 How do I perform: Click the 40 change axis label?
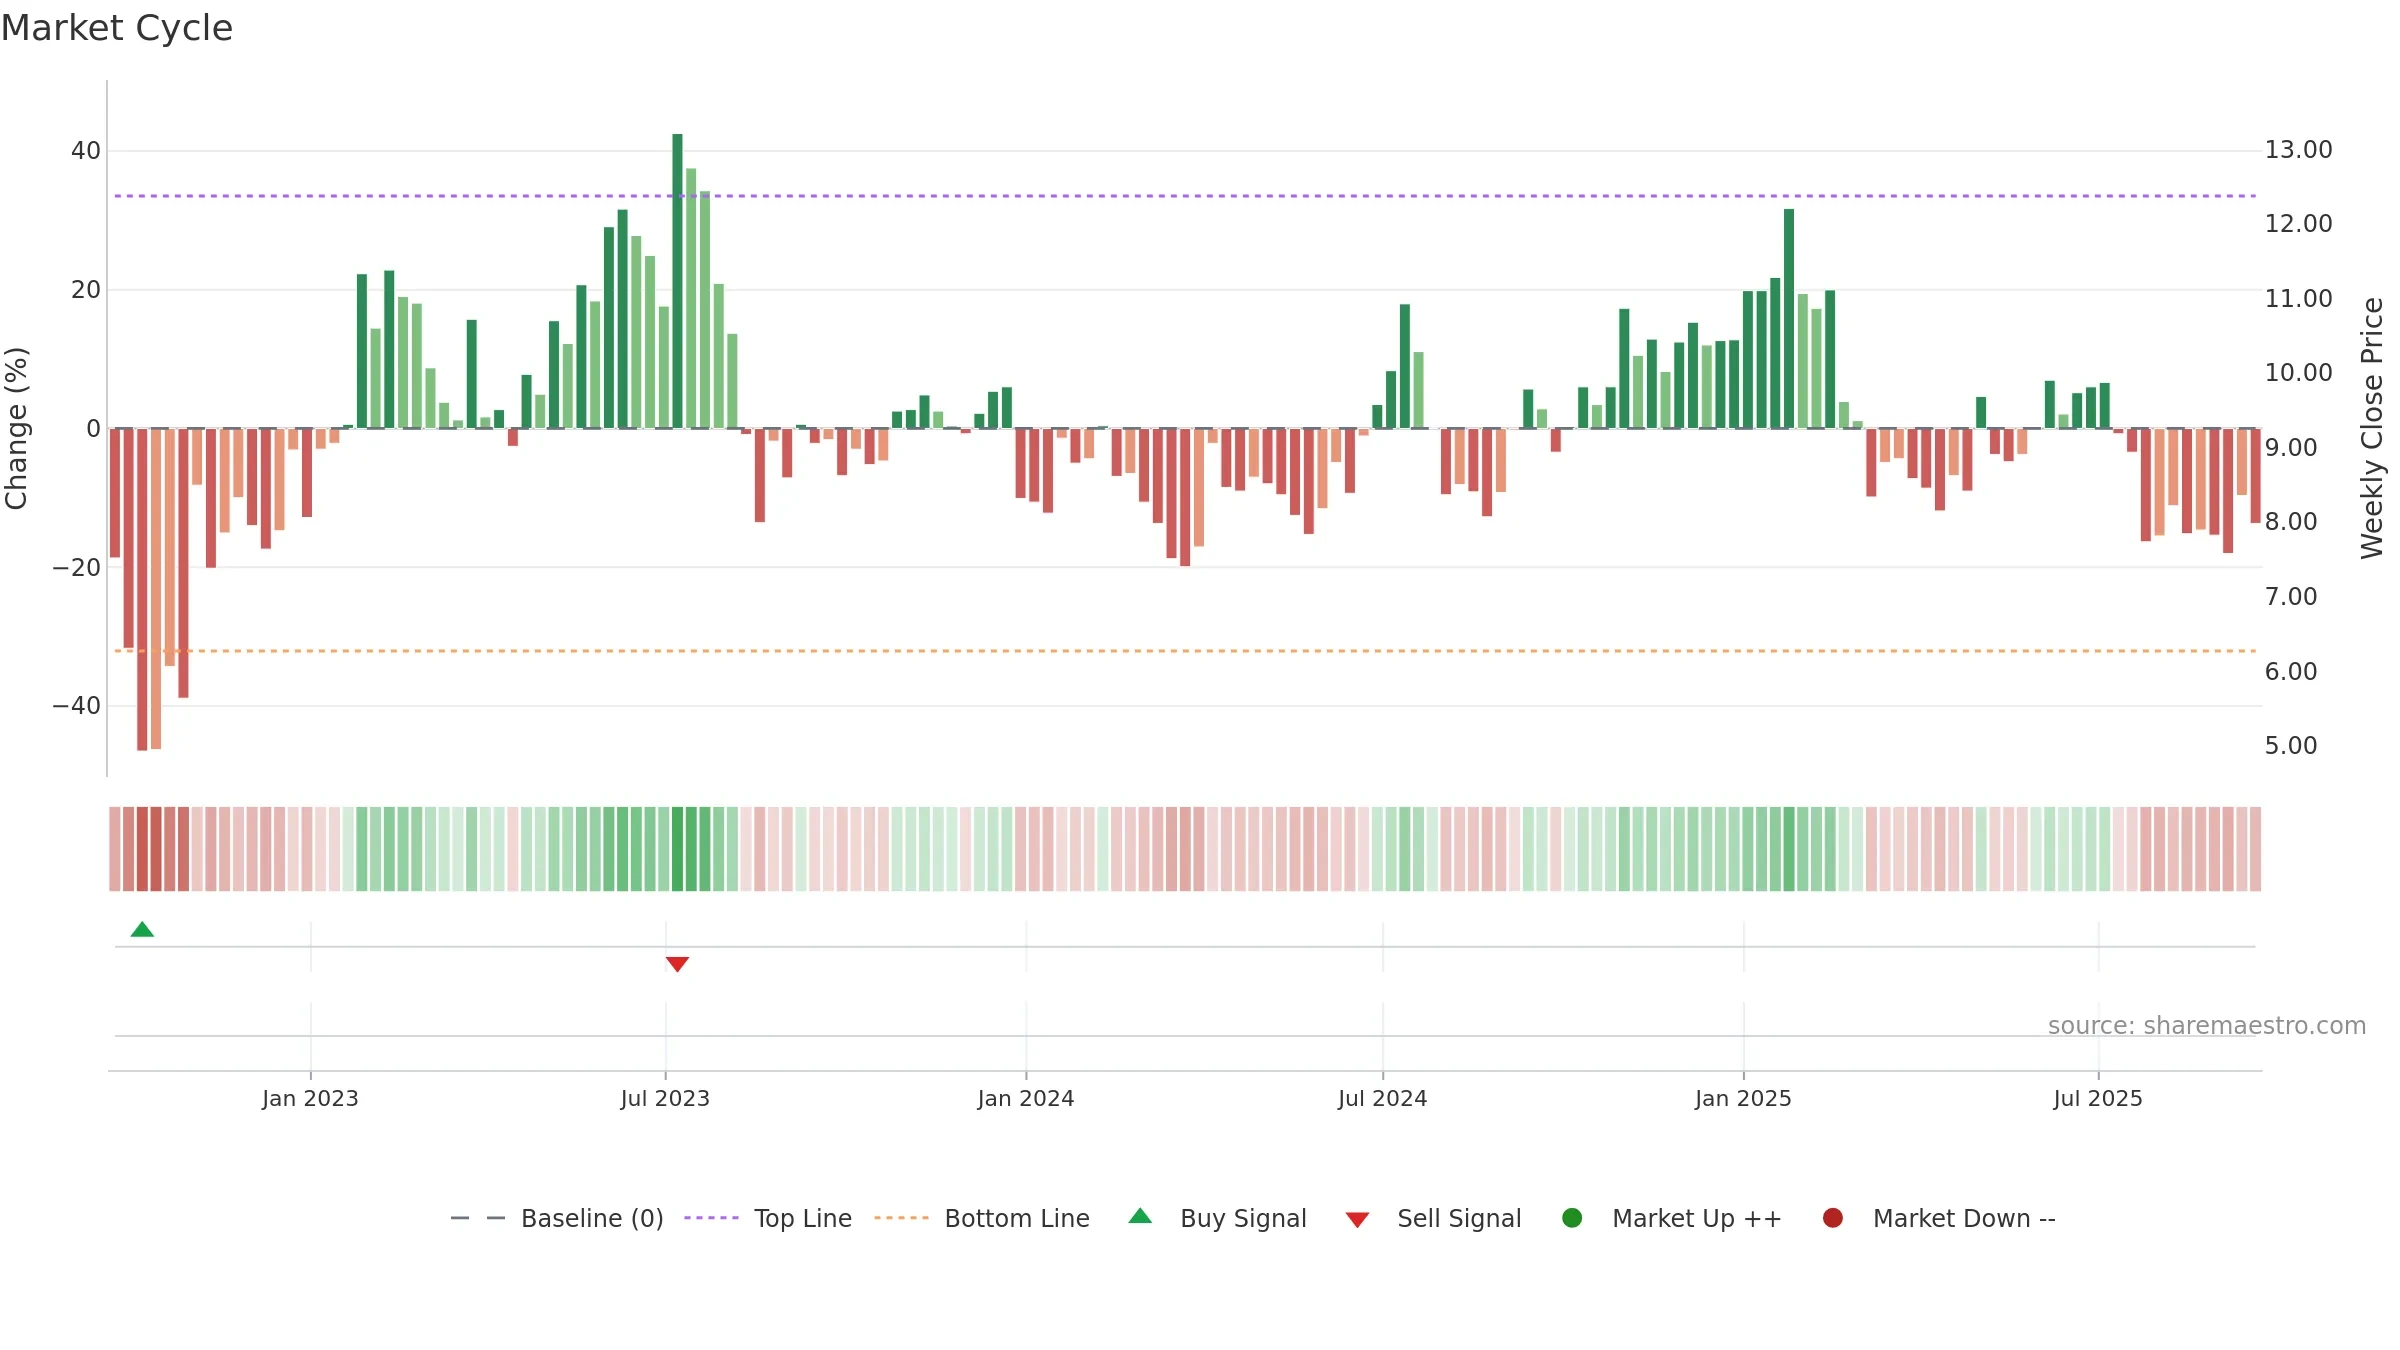86,151
